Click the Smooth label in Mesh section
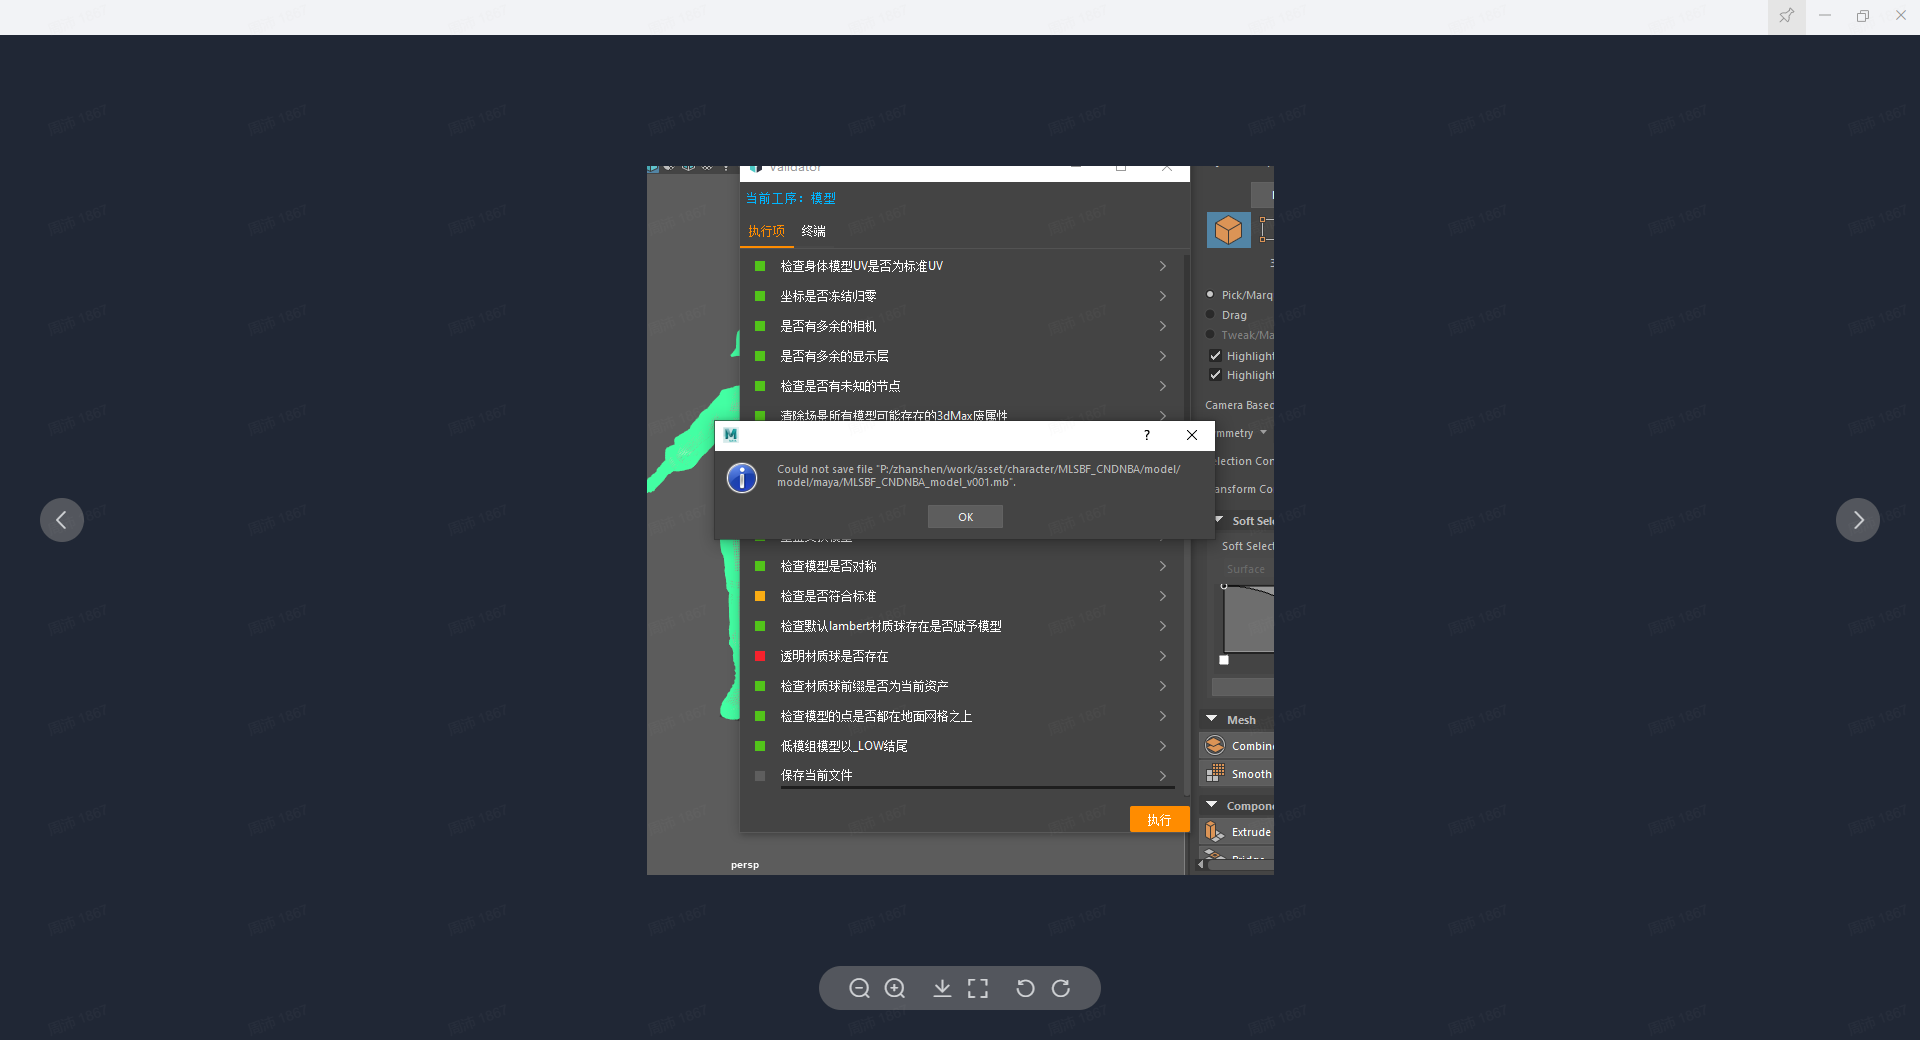1920x1040 pixels. [1252, 774]
